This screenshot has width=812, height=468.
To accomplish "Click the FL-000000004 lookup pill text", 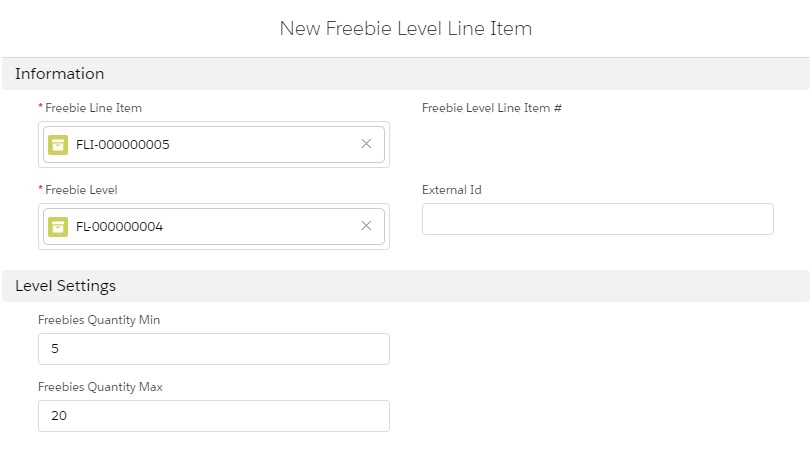I will click(119, 226).
